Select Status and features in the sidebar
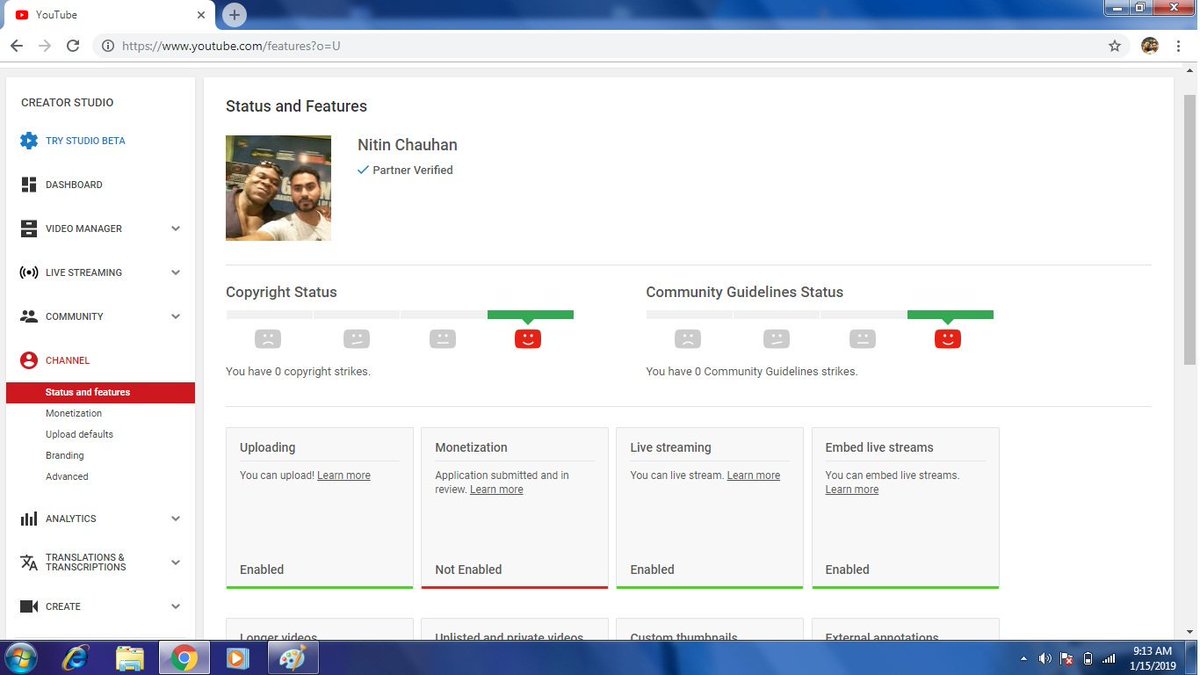This screenshot has width=1200, height=675. pyautogui.click(x=100, y=392)
